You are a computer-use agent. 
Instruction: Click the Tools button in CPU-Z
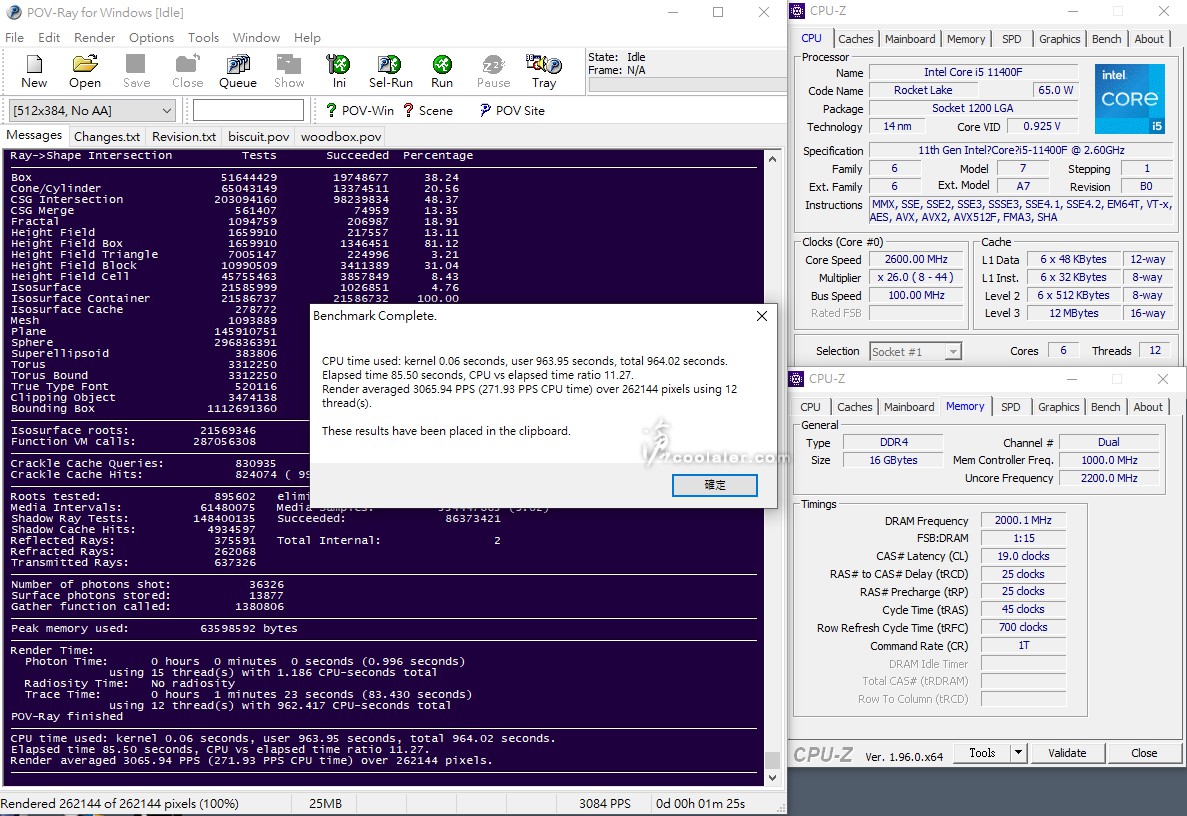(x=982, y=752)
